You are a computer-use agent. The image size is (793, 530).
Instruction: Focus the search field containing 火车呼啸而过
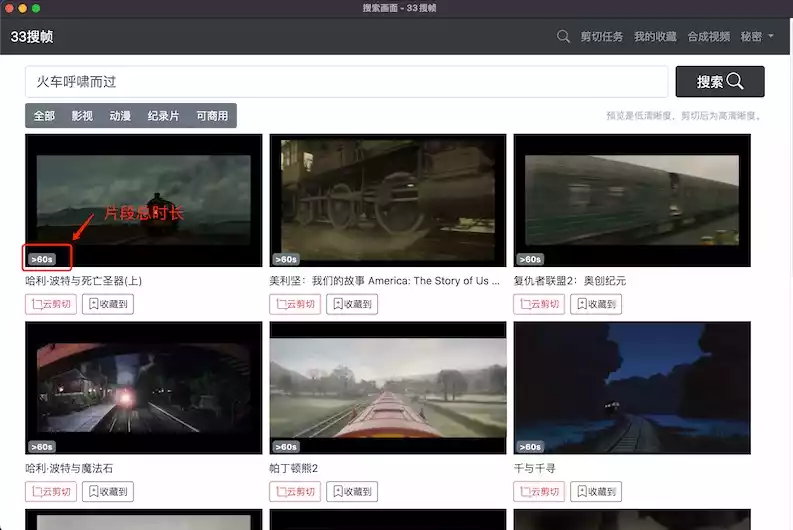point(346,81)
